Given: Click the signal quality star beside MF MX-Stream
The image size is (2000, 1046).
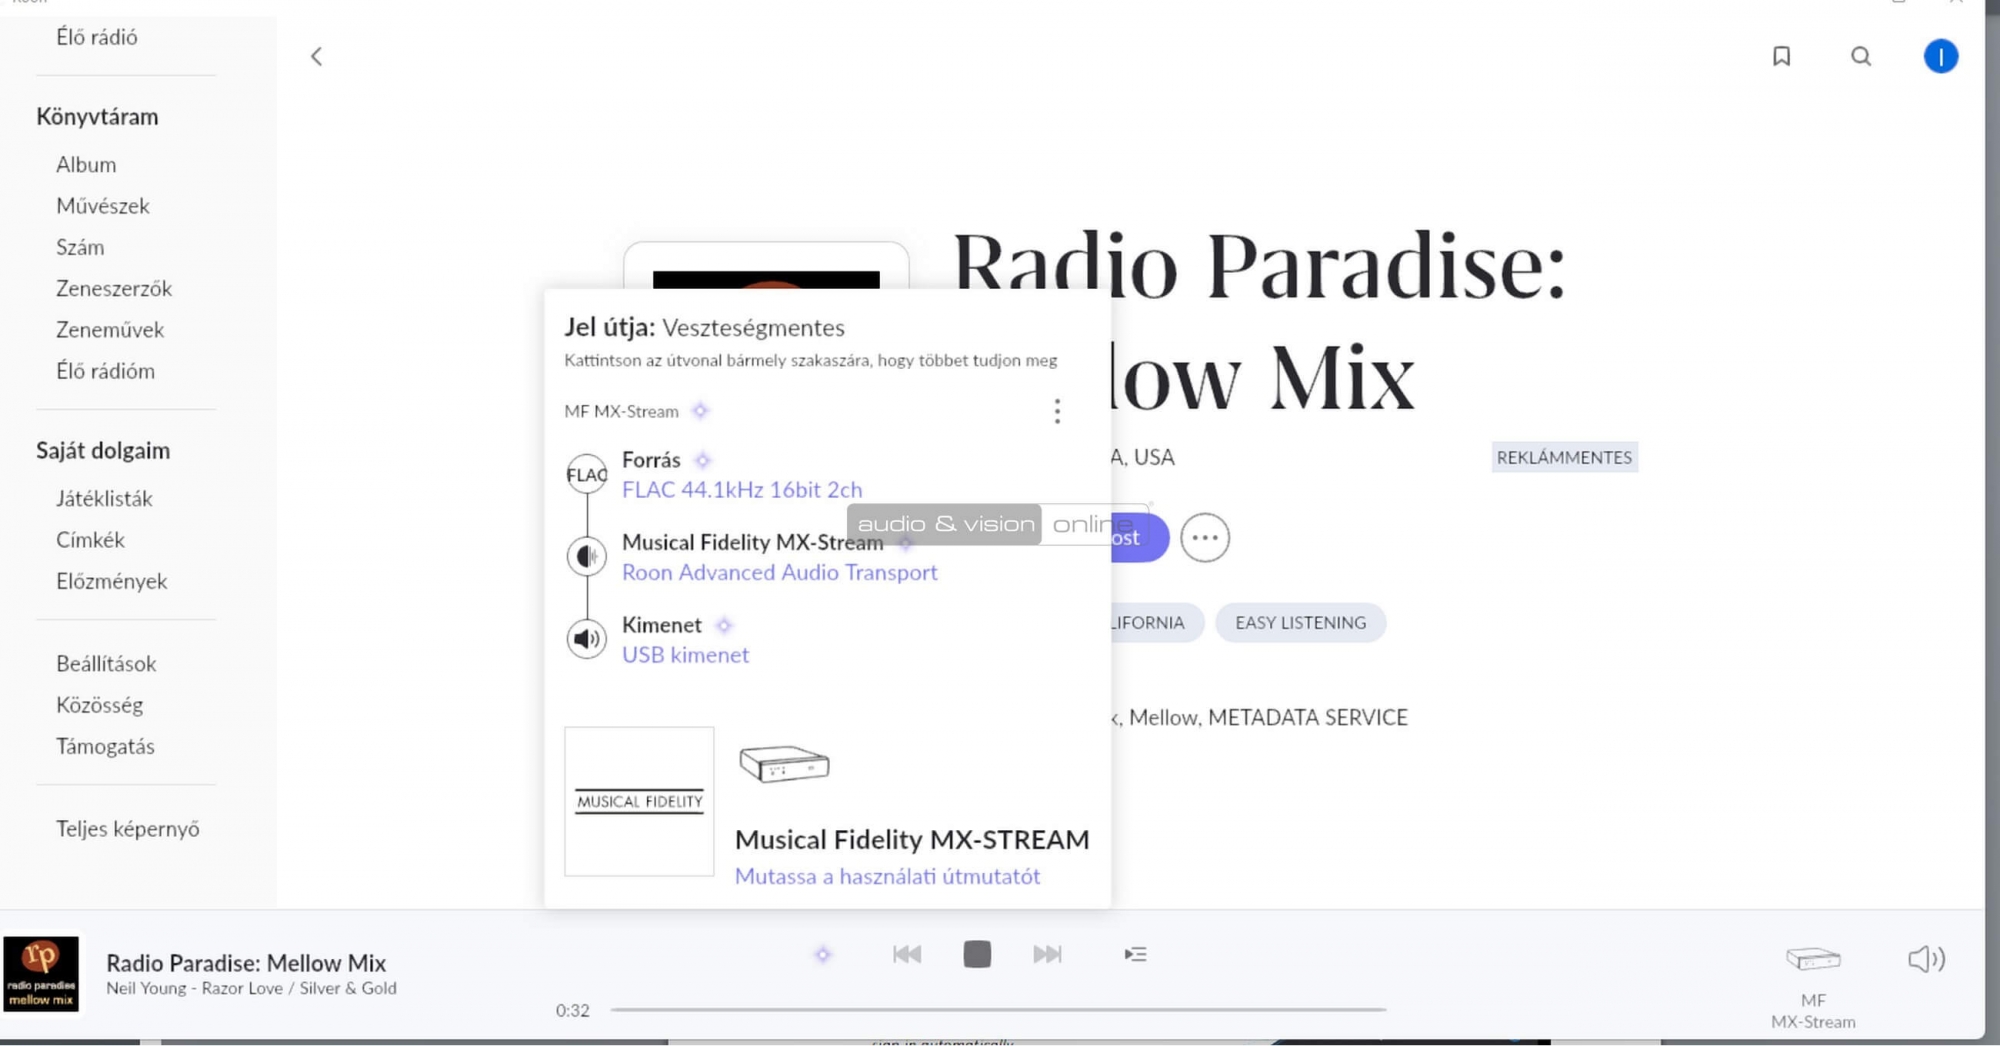Looking at the screenshot, I should click(700, 411).
